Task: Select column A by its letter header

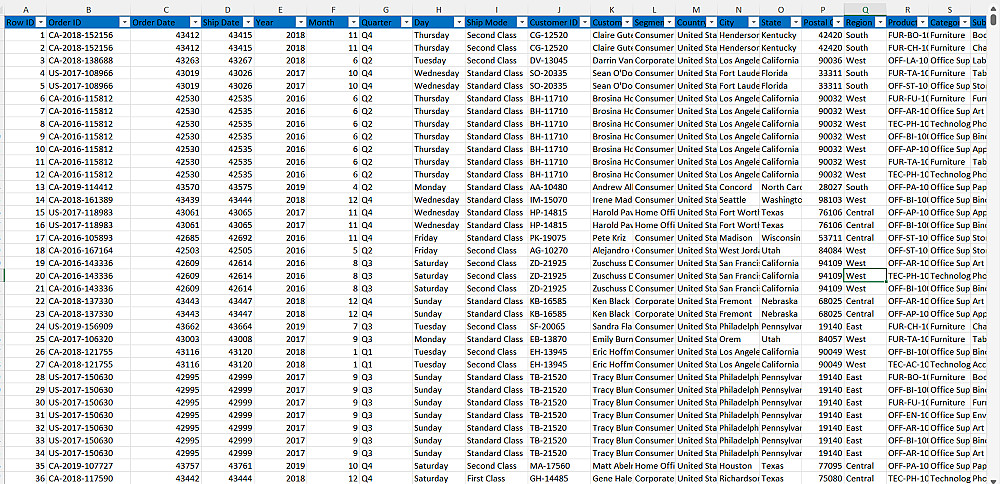Action: point(26,10)
